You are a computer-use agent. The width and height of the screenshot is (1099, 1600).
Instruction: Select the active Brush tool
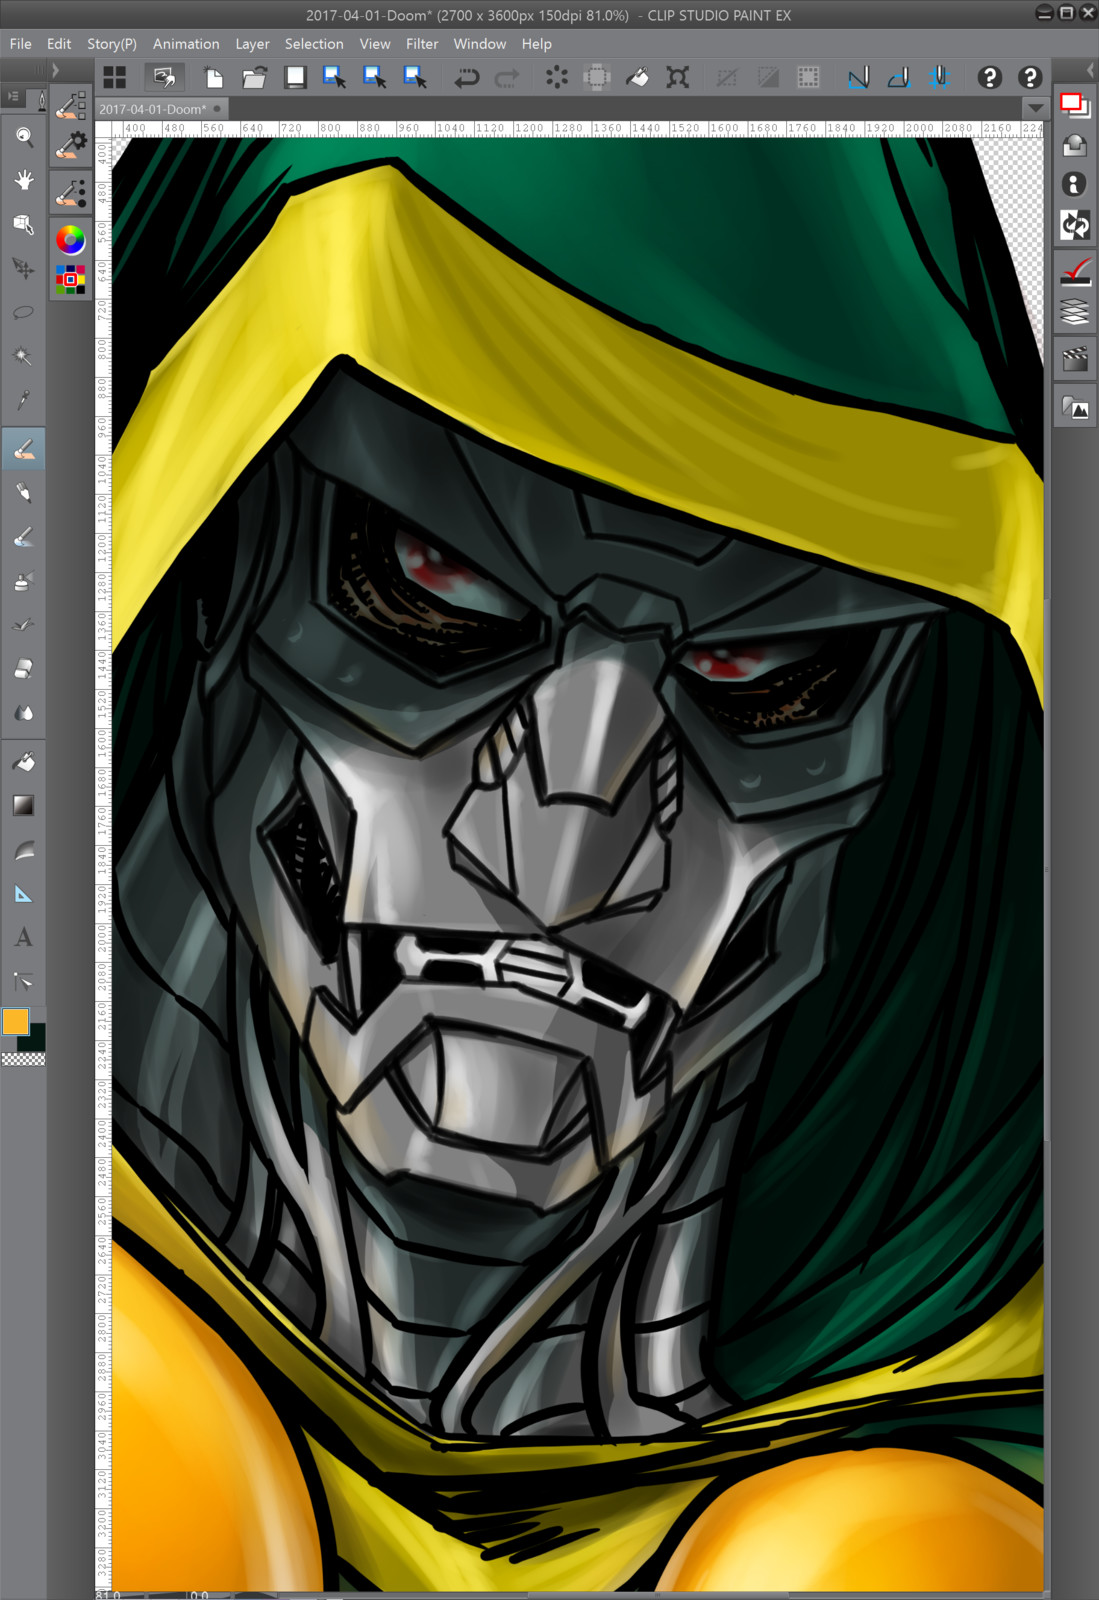pos(24,450)
